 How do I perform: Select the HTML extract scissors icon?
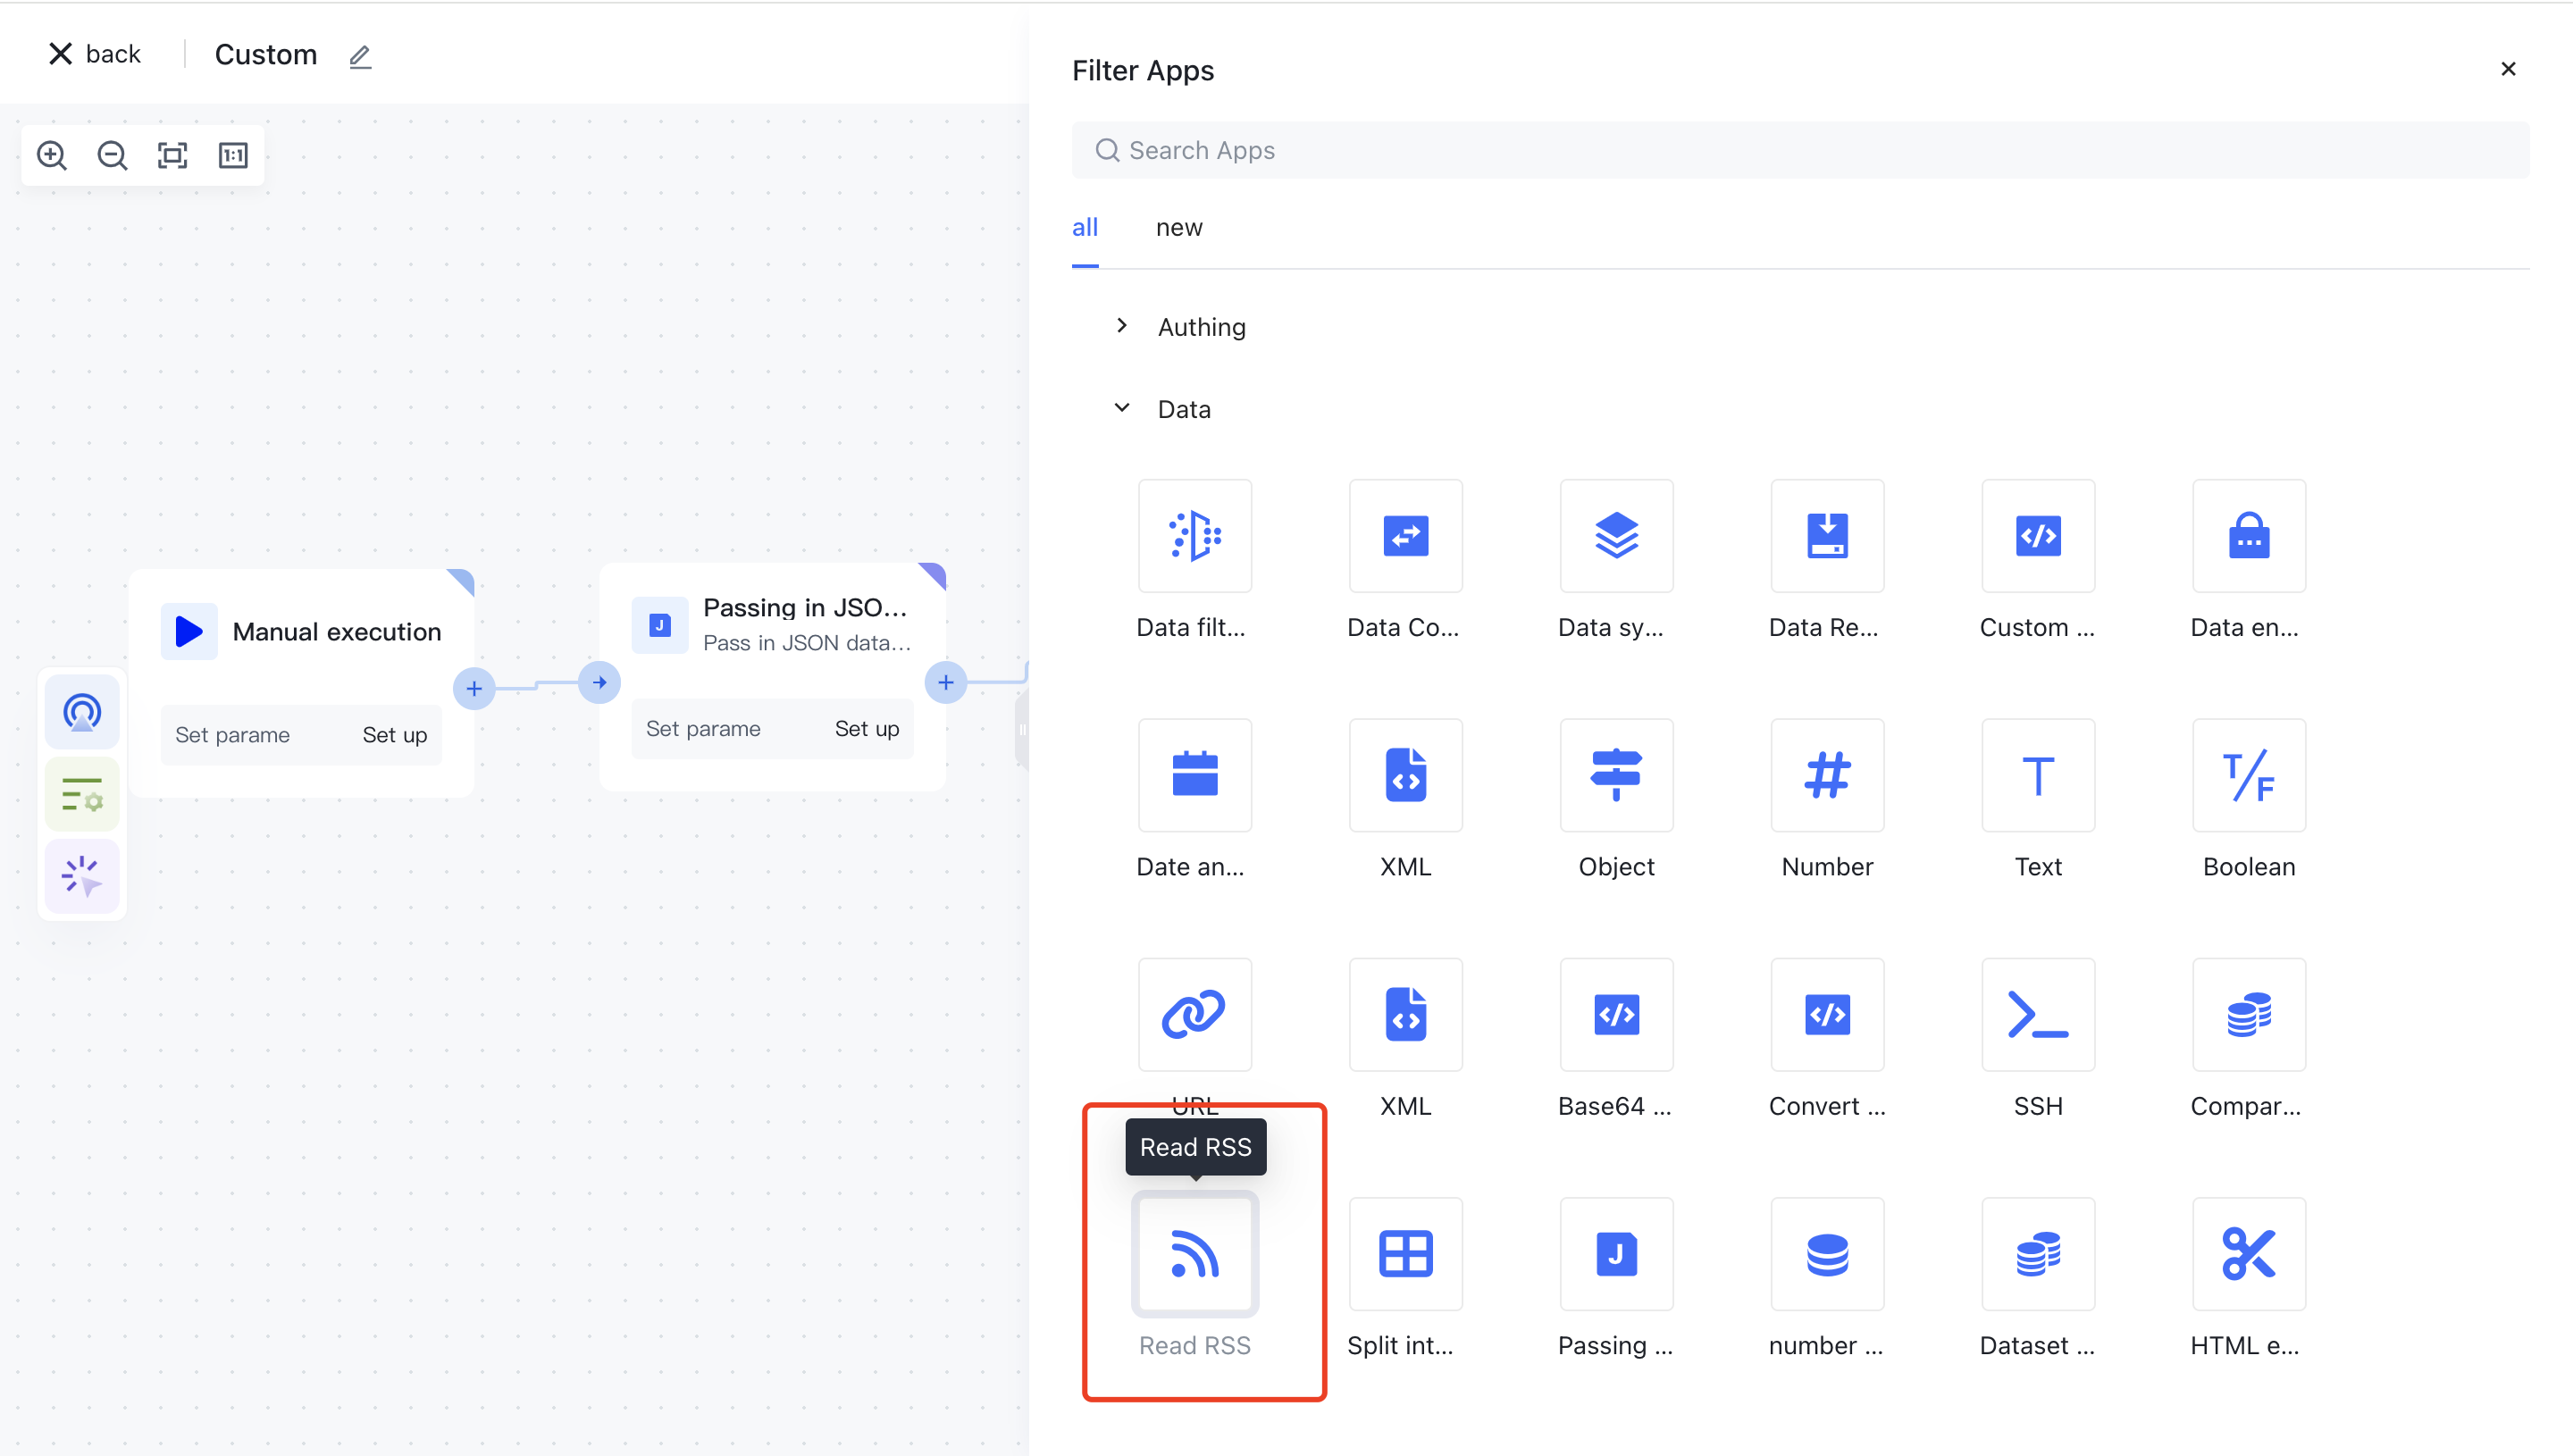pos(2248,1254)
